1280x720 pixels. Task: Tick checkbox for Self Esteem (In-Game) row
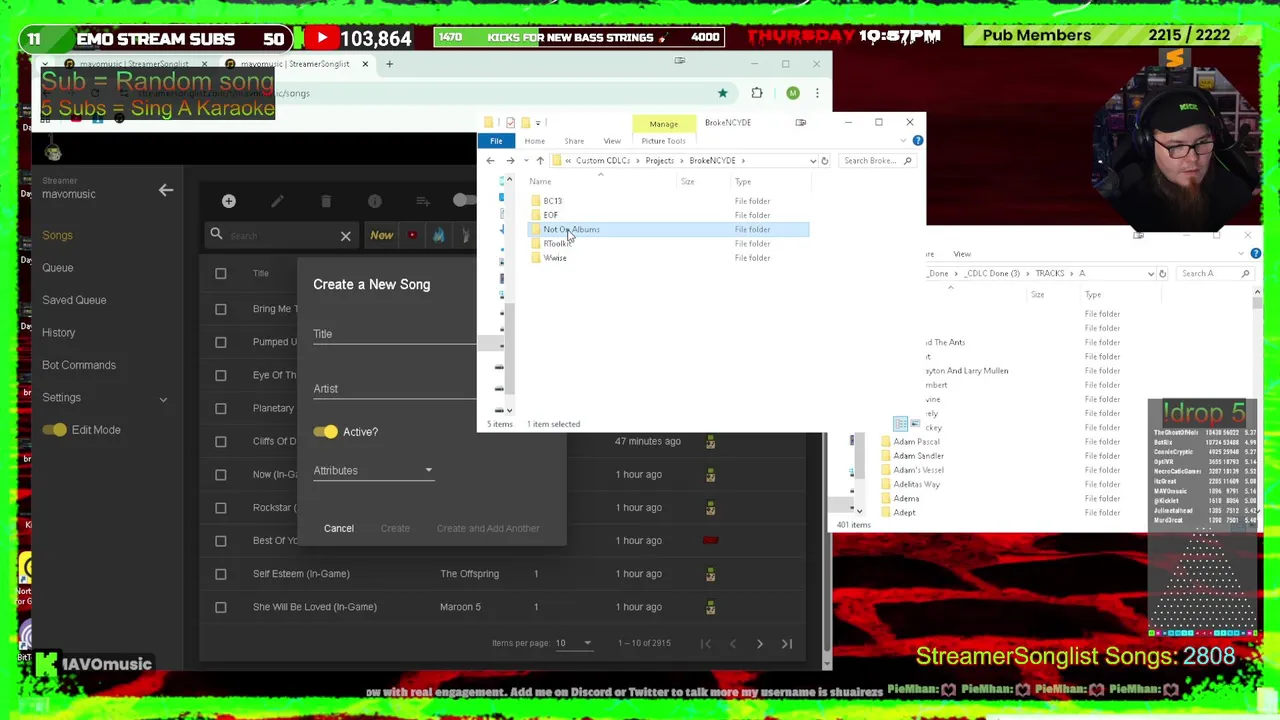pos(221,574)
